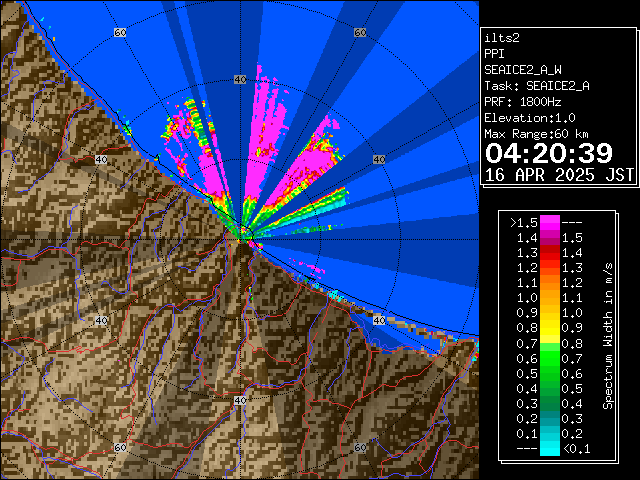Pick the red legend swatch beside 1.3

(550, 253)
